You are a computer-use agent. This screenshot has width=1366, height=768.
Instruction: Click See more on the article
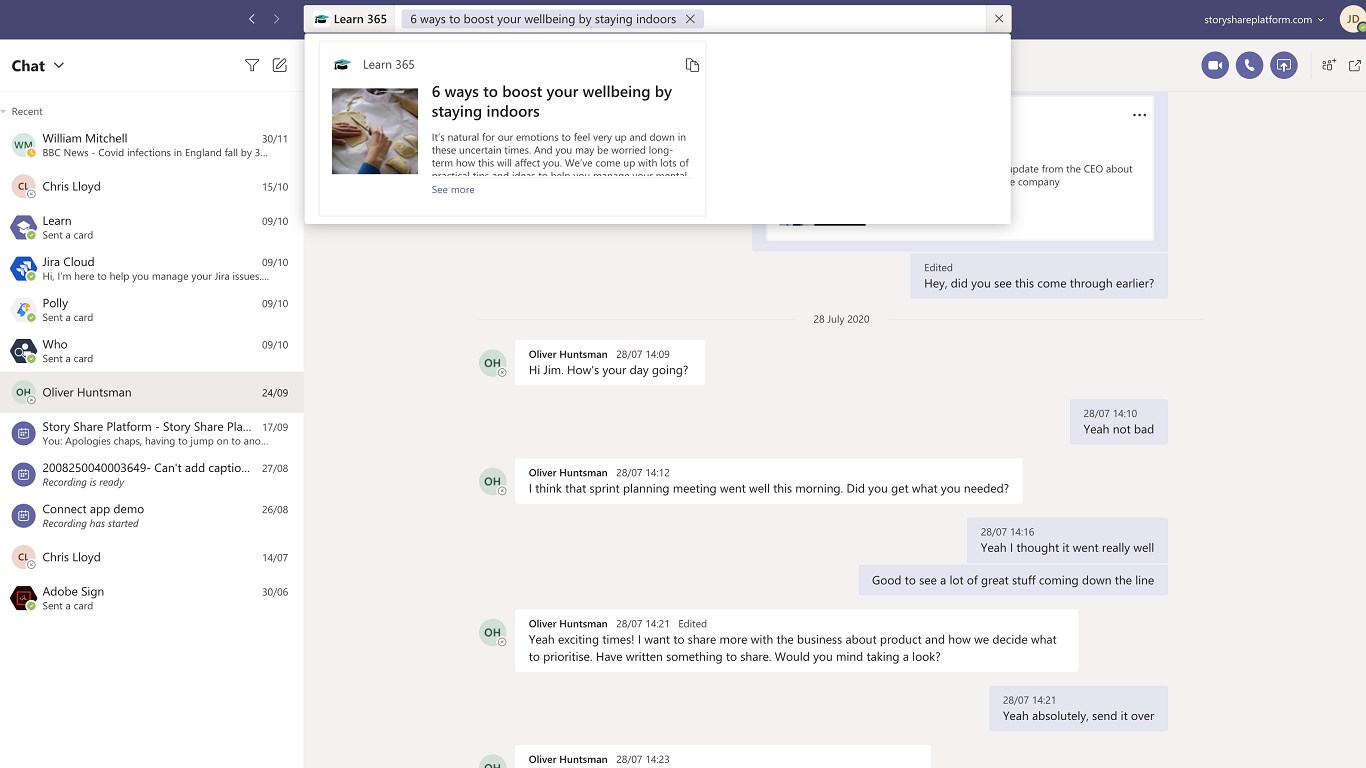pyautogui.click(x=453, y=190)
